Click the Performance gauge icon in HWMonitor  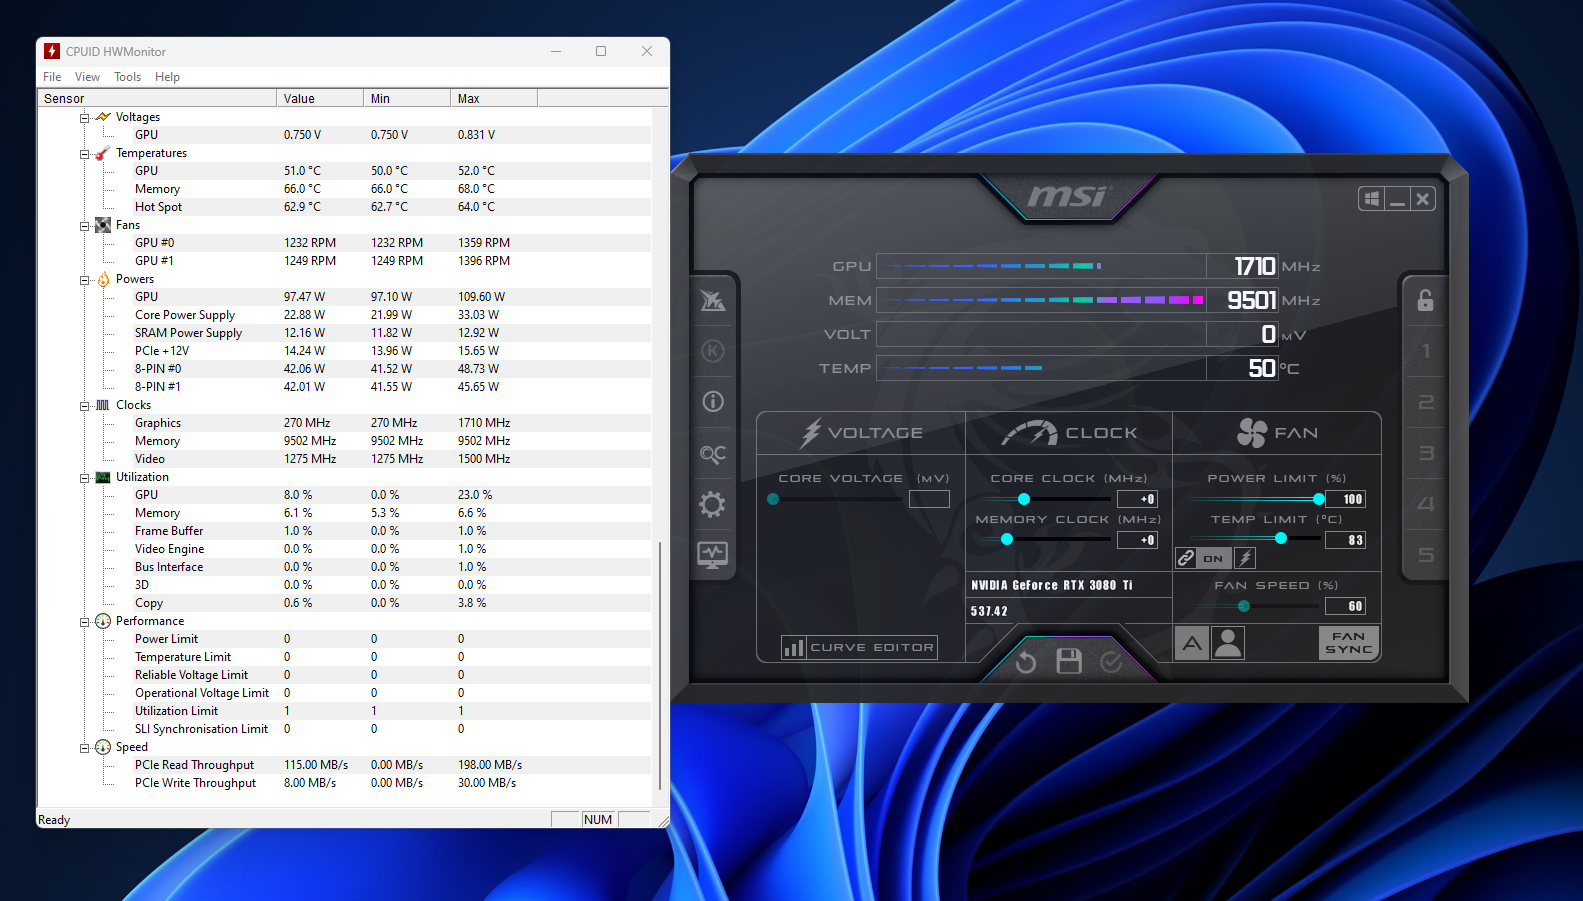[x=103, y=621]
